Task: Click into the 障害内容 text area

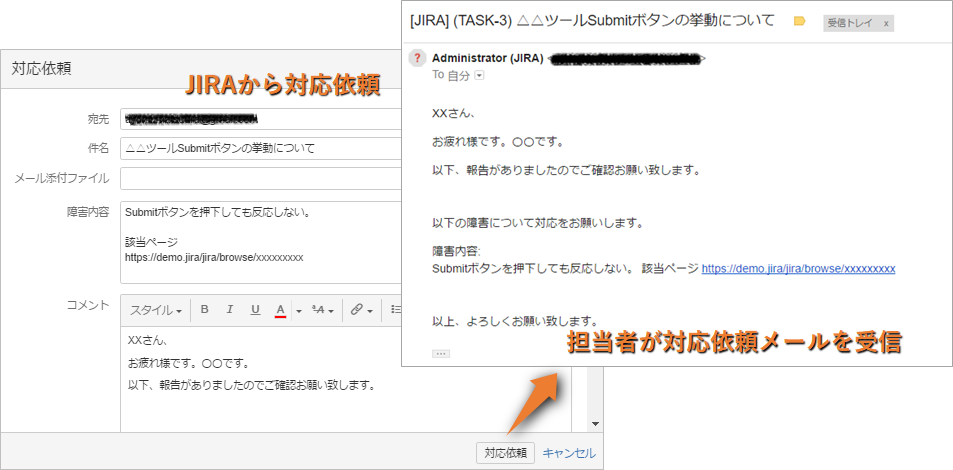Action: pos(261,242)
